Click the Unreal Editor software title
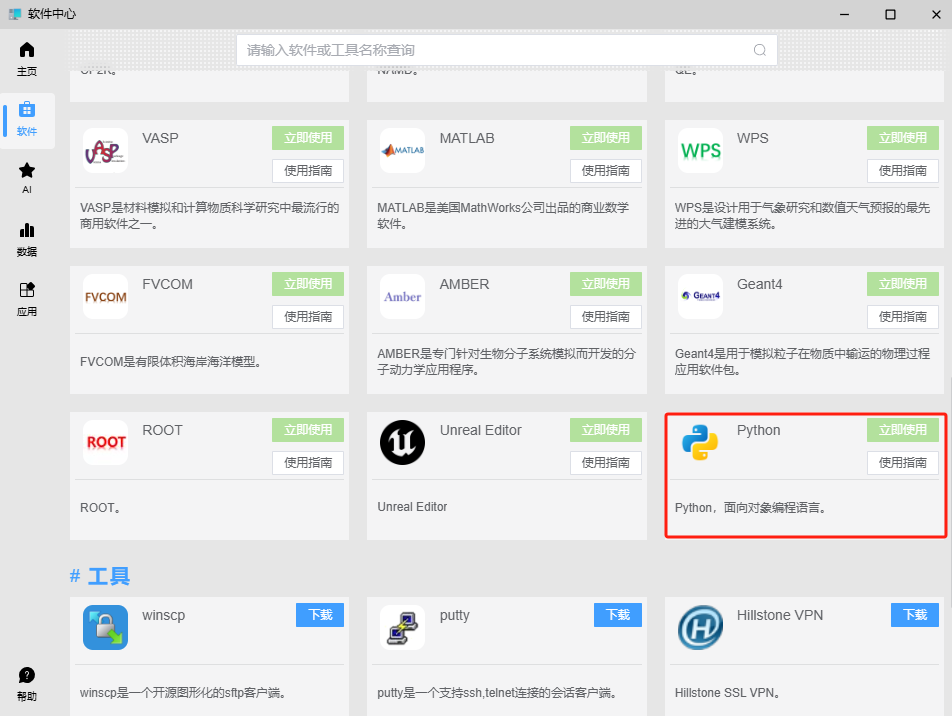Image resolution: width=952 pixels, height=716 pixels. pos(480,430)
